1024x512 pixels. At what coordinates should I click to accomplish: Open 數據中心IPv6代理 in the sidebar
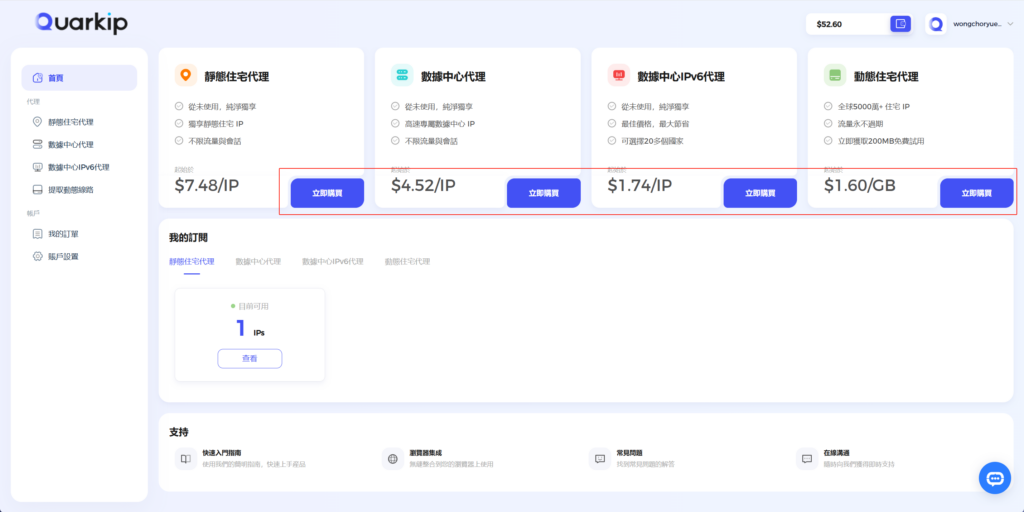click(x=80, y=167)
